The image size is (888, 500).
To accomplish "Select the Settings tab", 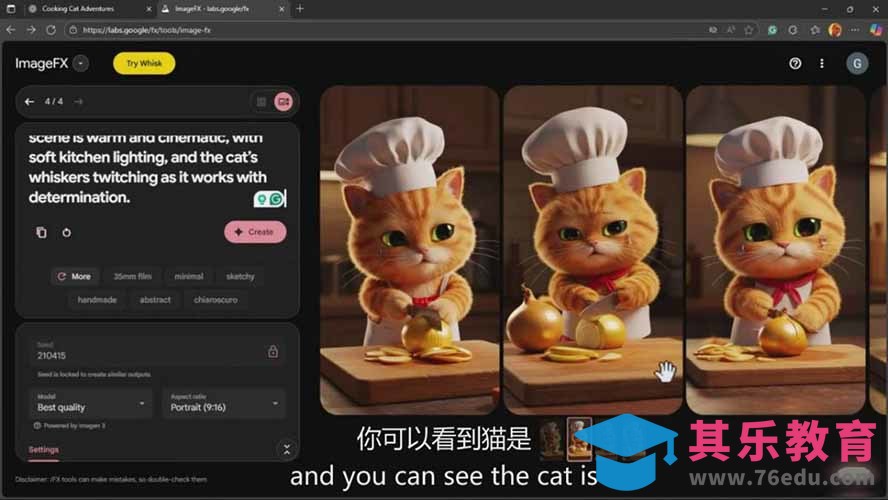I will [43, 450].
